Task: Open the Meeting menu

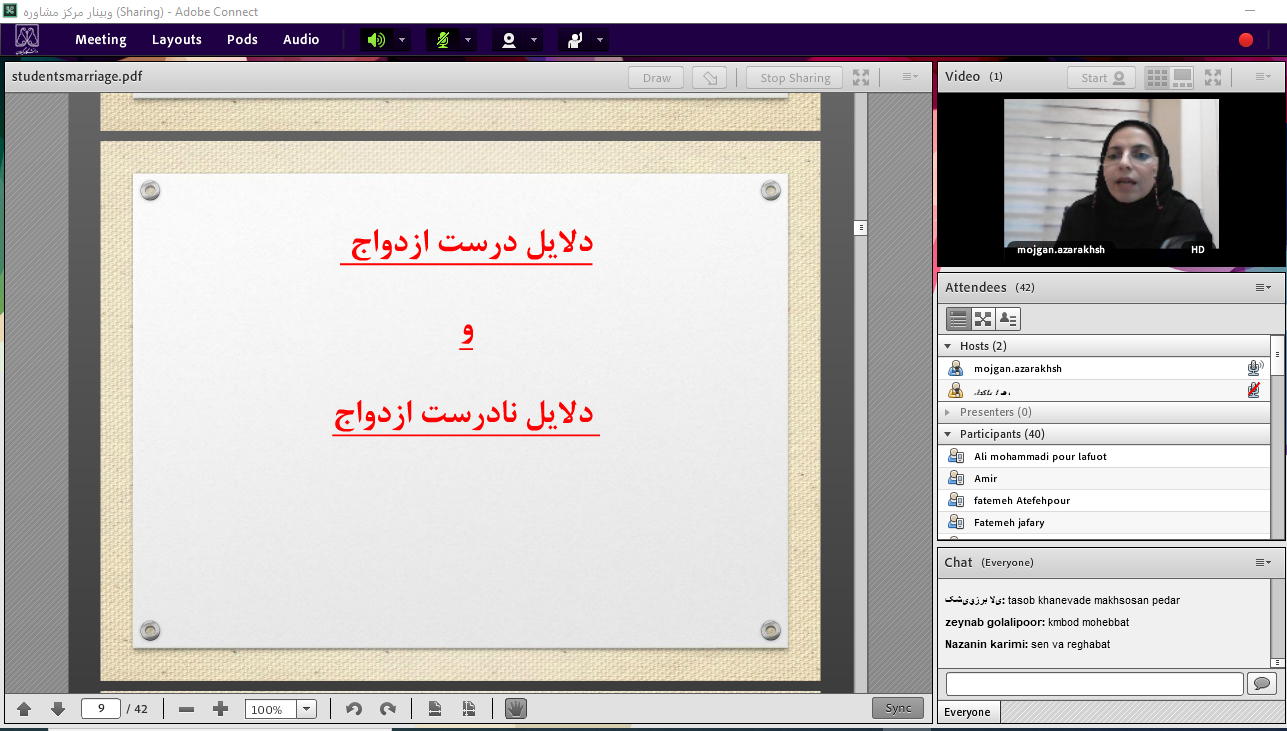Action: 100,40
